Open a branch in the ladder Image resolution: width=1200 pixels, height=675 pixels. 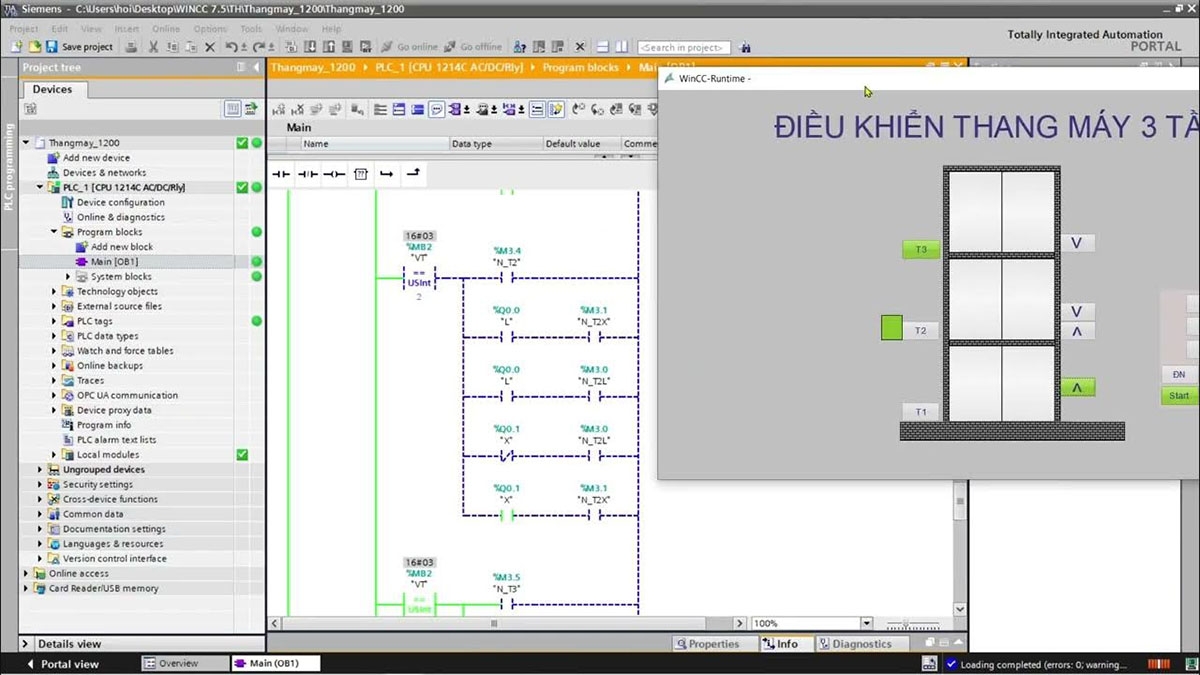point(387,174)
